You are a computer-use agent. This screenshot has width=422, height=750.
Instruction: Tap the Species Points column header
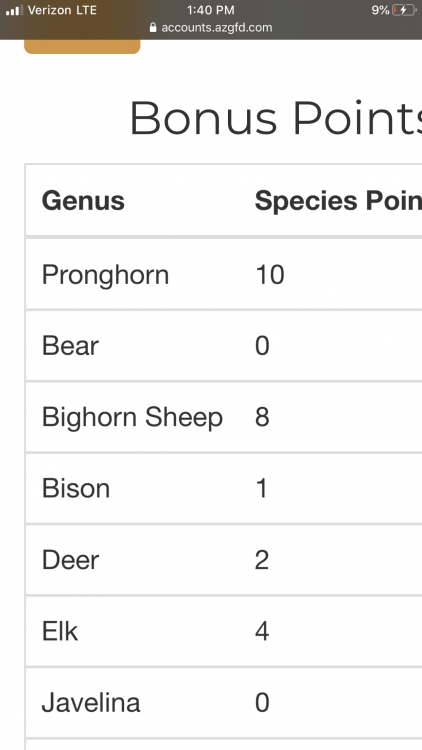click(x=338, y=200)
